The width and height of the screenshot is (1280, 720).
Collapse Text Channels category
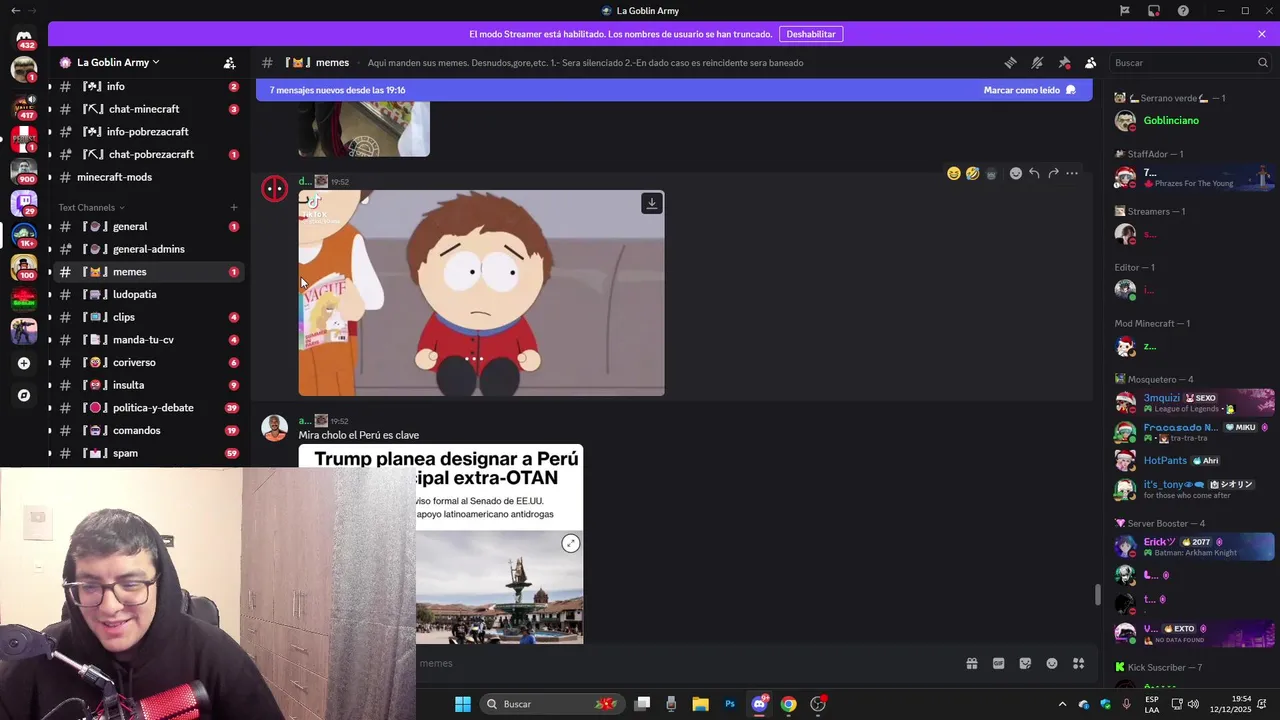[91, 207]
